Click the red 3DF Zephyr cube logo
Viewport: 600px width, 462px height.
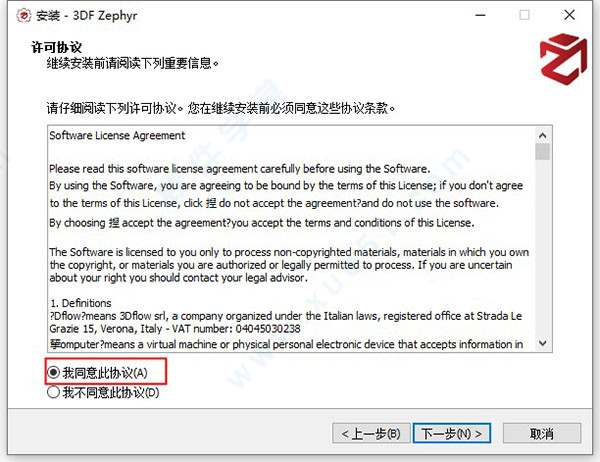point(563,59)
